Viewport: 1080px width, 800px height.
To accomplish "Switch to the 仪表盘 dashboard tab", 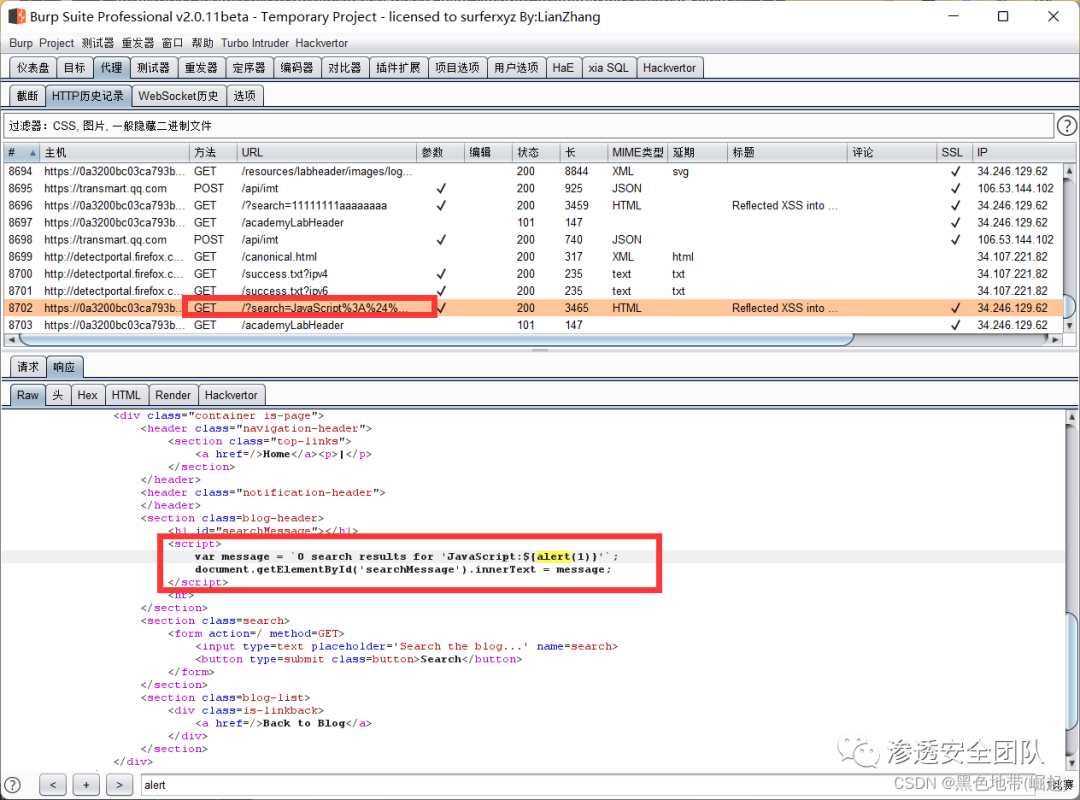I will coord(33,68).
